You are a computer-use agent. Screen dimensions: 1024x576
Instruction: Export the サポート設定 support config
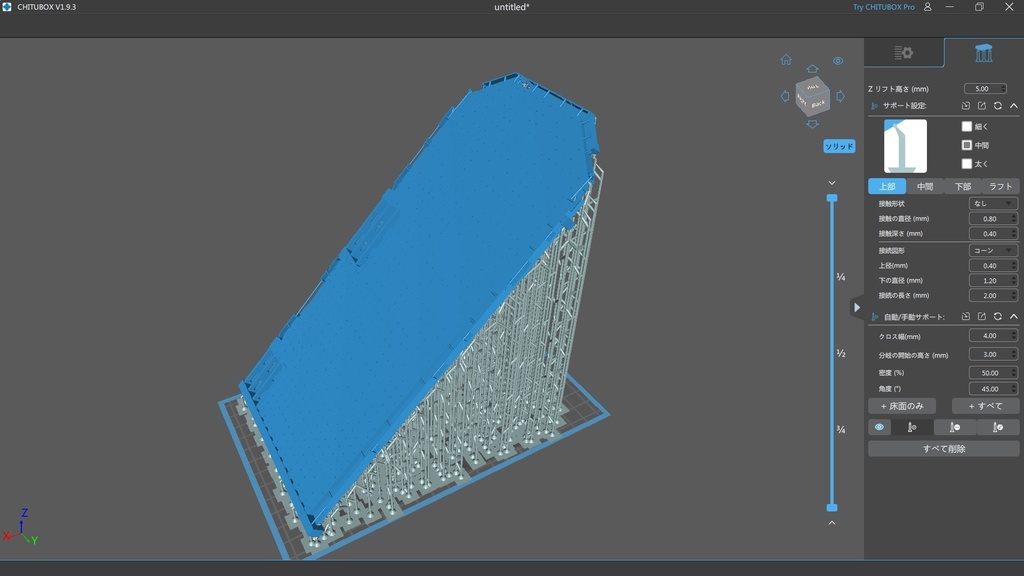[982, 106]
